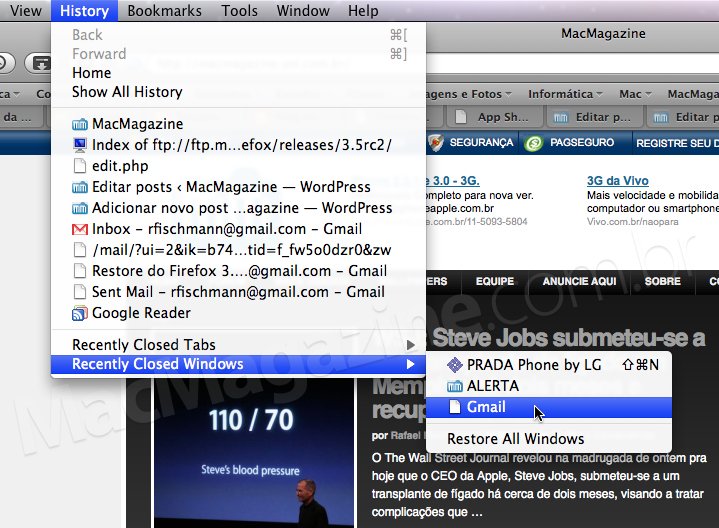Open Index of ftp releases/3.5rc2 entry
The image size is (719, 528).
point(238,145)
